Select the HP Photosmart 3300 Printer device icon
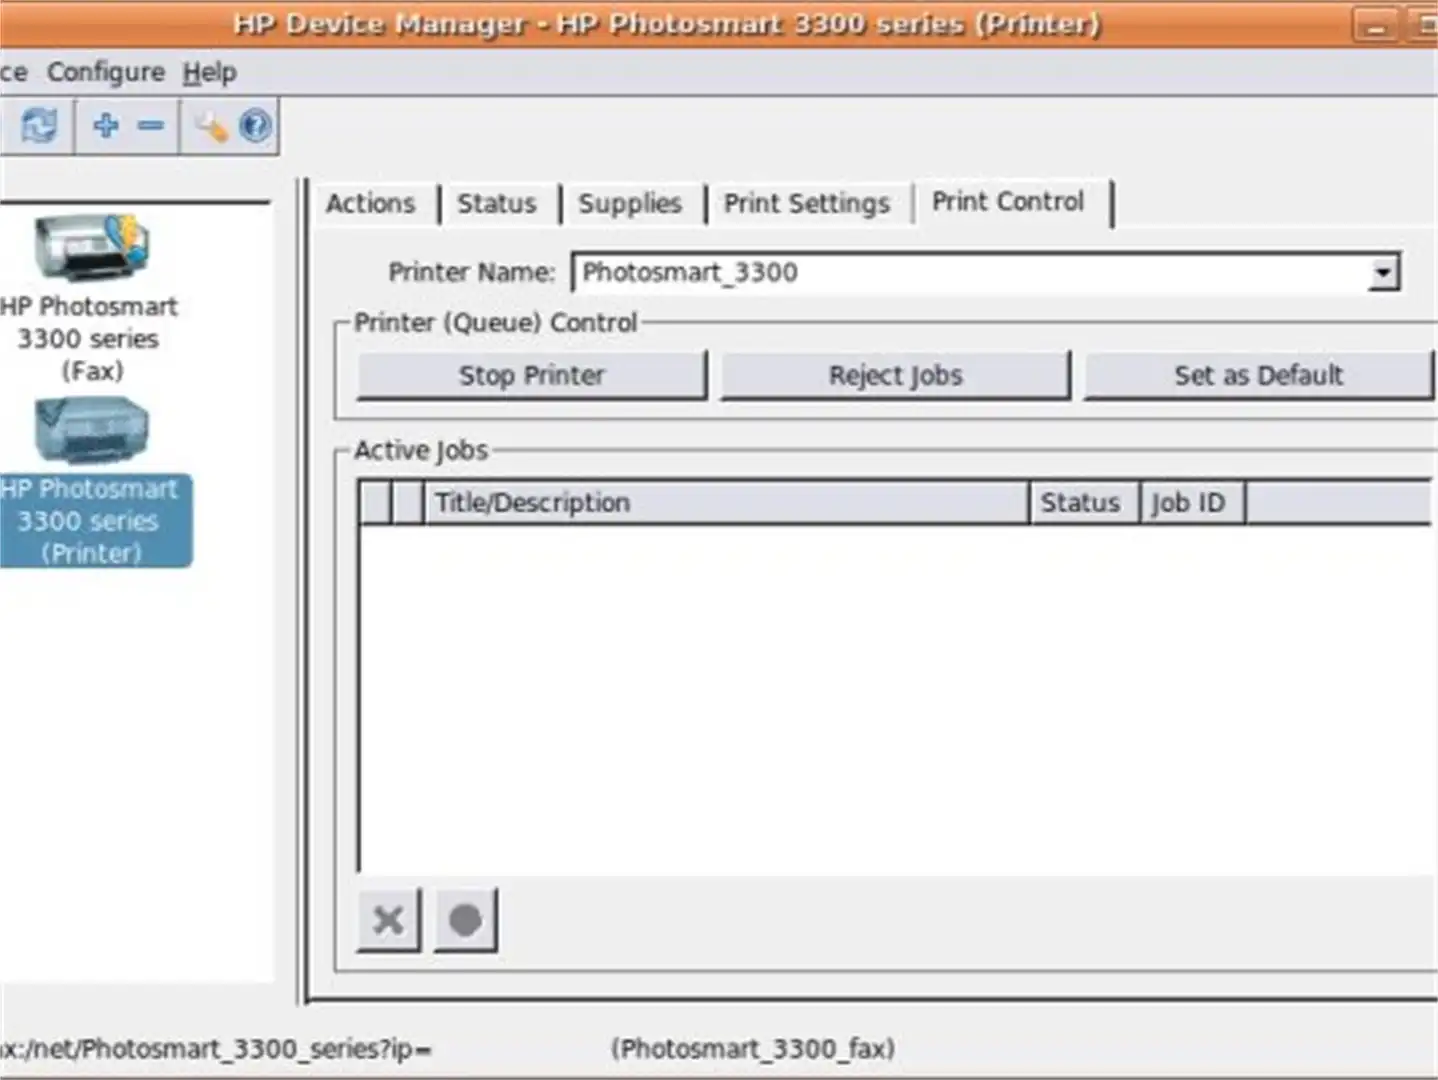 pos(91,431)
